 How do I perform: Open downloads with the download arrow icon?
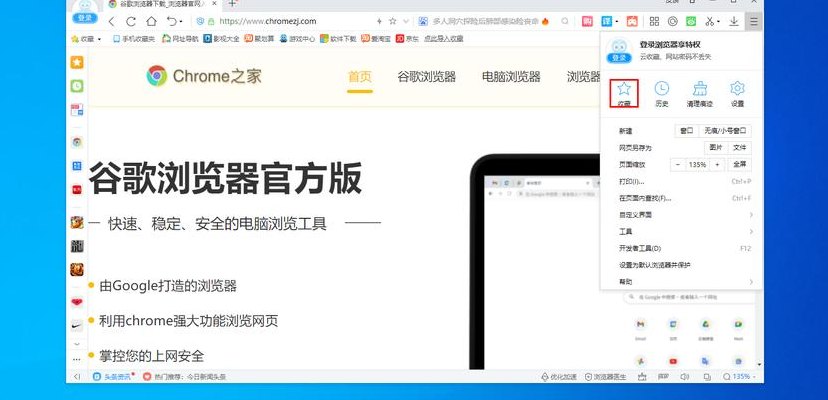tap(734, 21)
